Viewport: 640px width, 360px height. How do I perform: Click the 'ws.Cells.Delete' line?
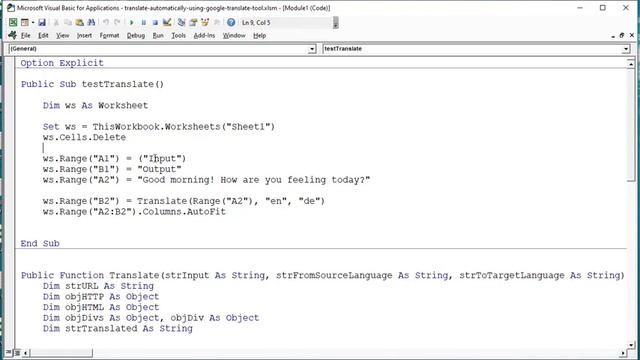point(84,137)
